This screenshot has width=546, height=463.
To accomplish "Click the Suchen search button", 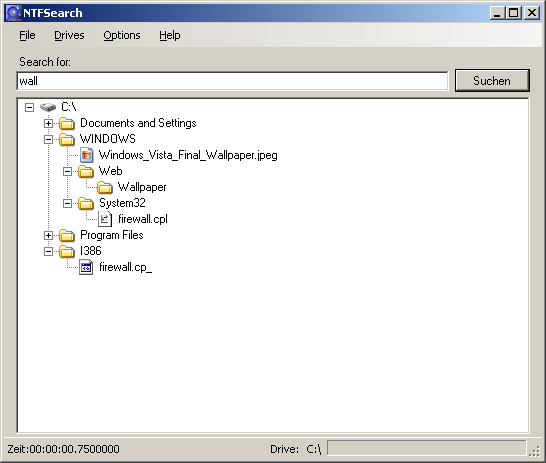I will click(492, 80).
